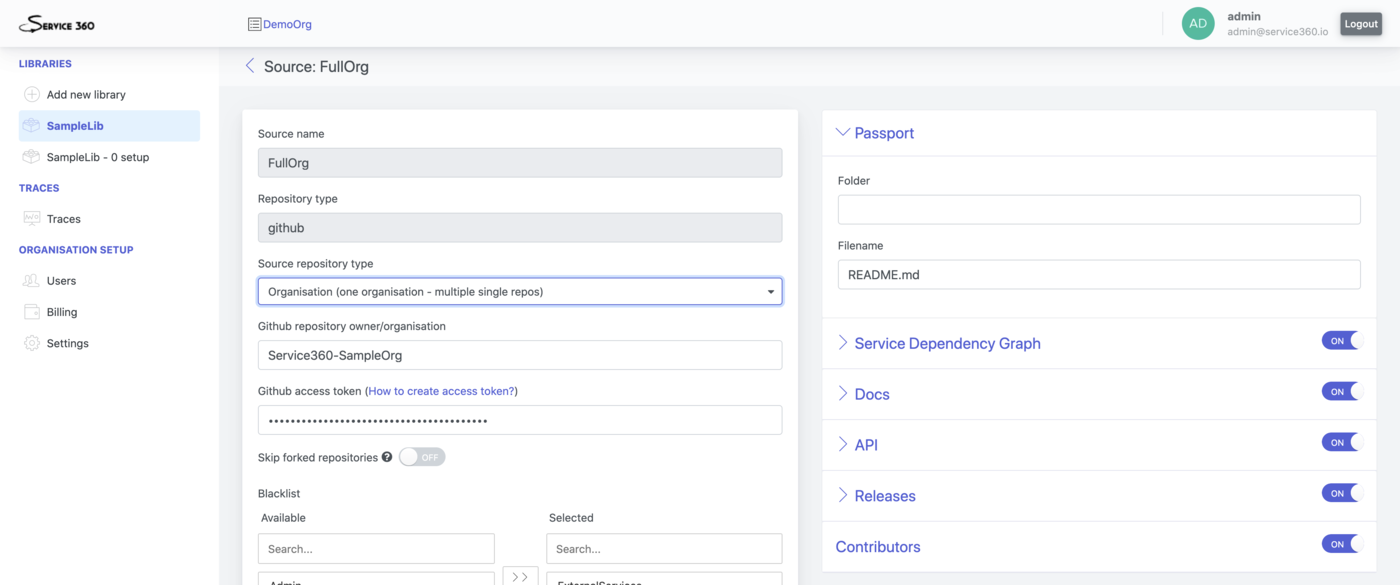This screenshot has width=1400, height=585.
Task: Disable the Contributors toggle
Action: click(1342, 544)
